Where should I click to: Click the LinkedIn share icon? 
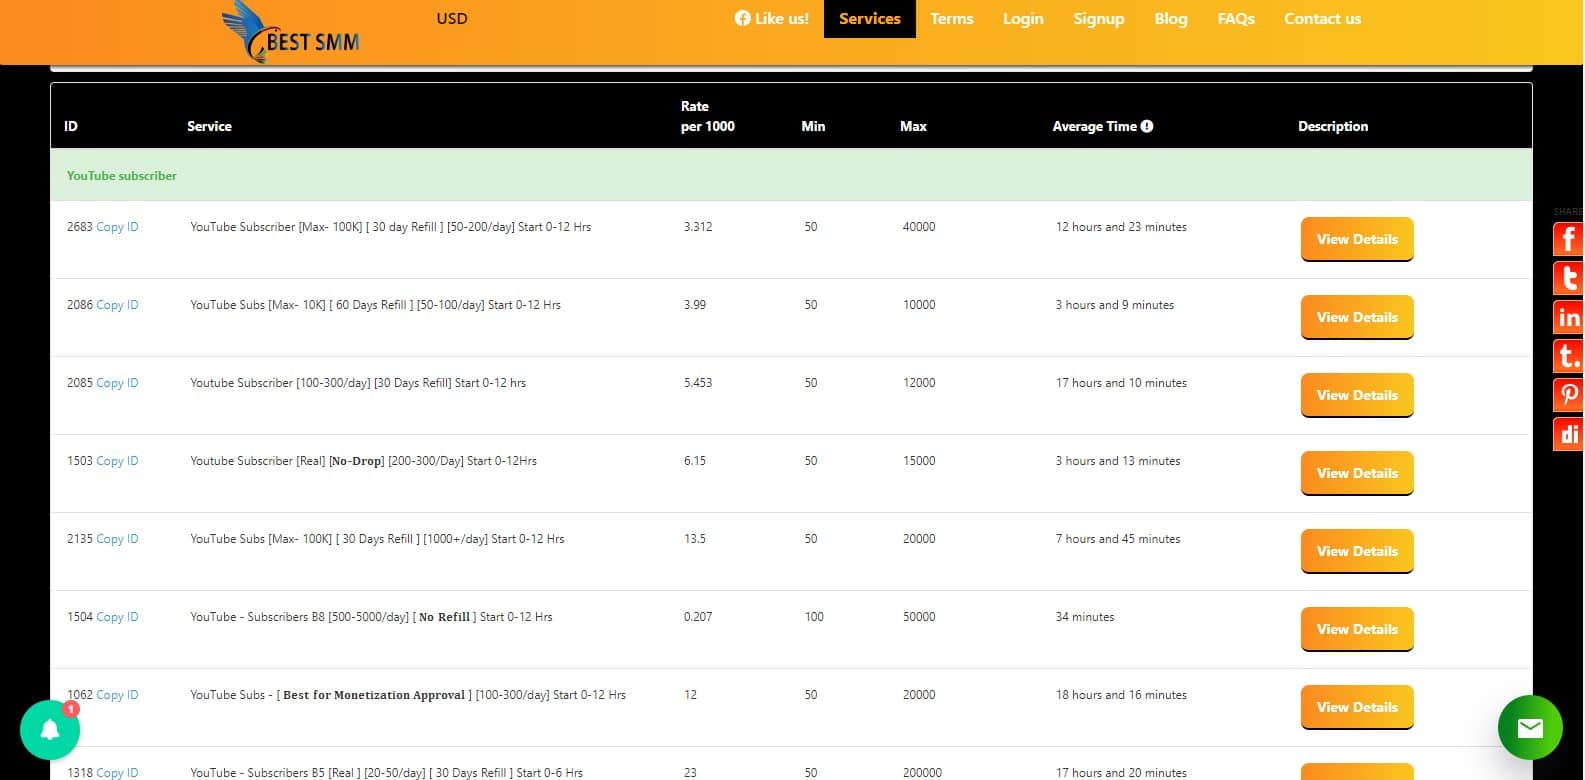[x=1568, y=317]
